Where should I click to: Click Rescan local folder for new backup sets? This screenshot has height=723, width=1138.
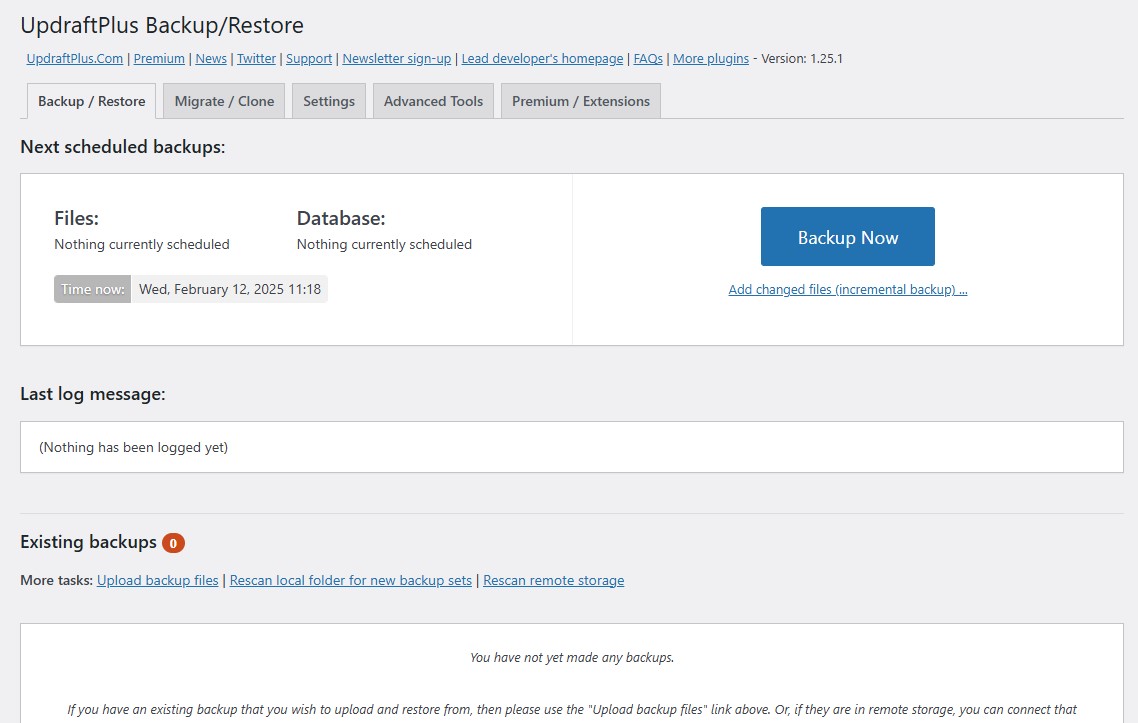351,581
